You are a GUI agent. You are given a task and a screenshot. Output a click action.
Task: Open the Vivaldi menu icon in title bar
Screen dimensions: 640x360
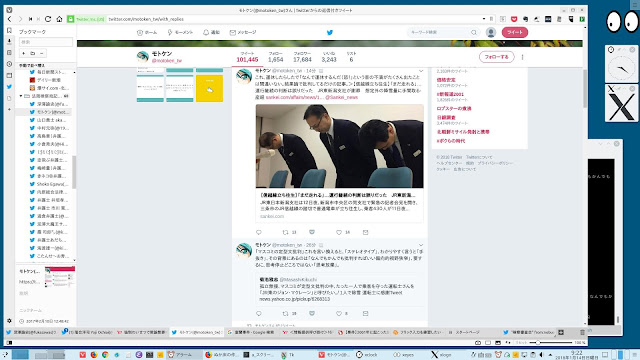point(9,10)
